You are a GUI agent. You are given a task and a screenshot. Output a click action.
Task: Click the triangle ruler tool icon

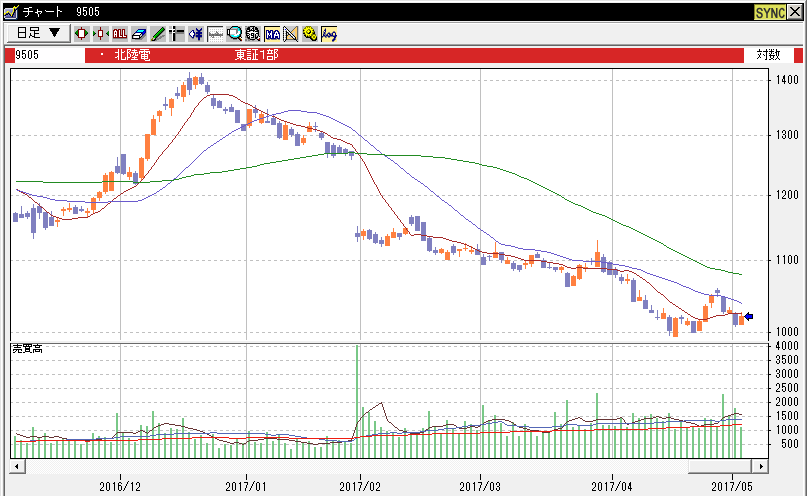[291, 33]
